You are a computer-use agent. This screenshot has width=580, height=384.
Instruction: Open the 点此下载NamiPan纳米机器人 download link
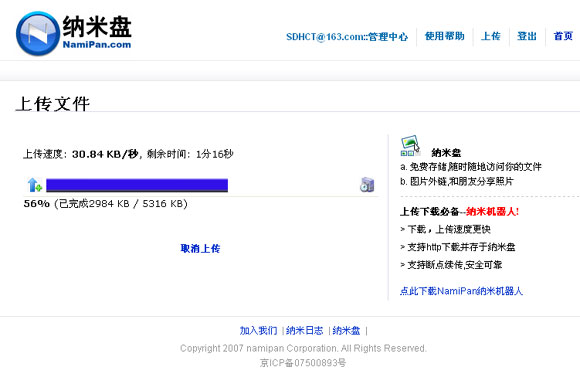pyautogui.click(x=461, y=291)
